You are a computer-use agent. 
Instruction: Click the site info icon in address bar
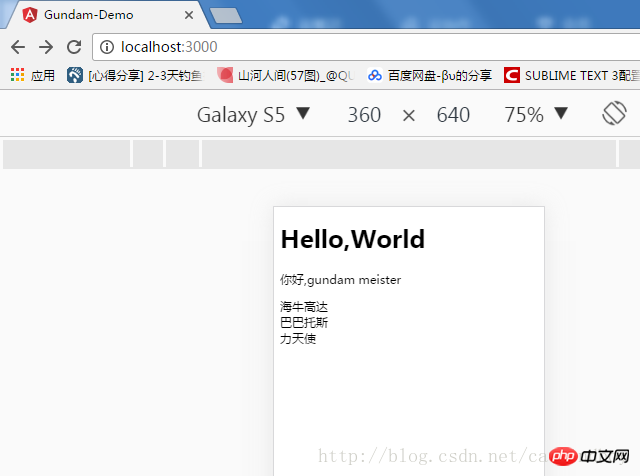[107, 47]
